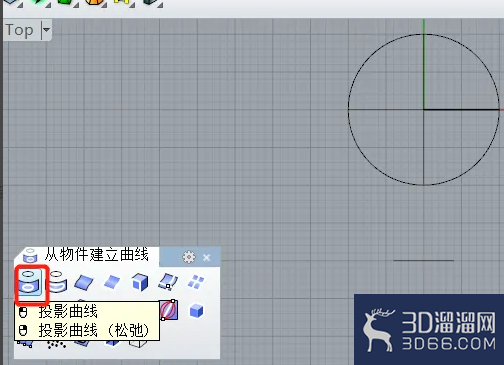
Task: Choose the curved blue surface edge icon
Action: 84,283
